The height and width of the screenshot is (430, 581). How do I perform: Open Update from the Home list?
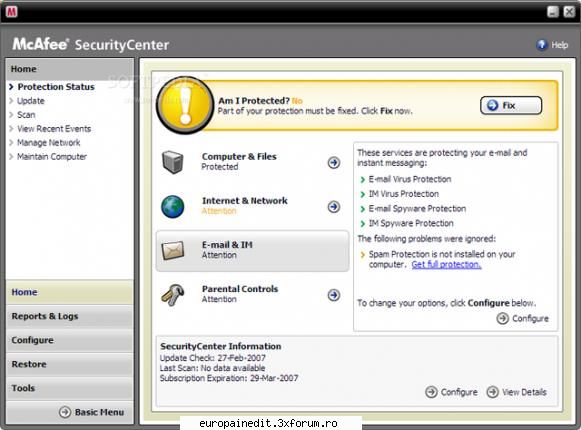pos(31,101)
